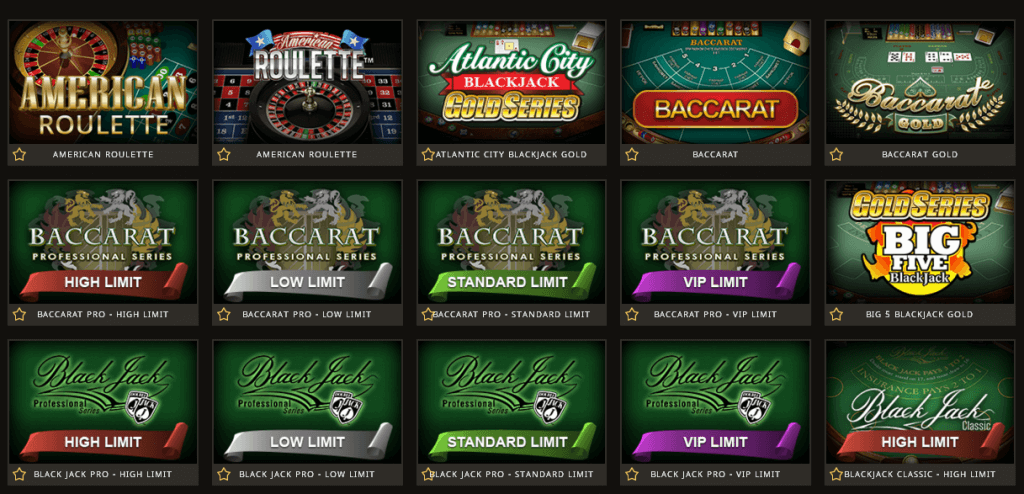Open Black Jack Professional VIP Limit tile

(716, 402)
